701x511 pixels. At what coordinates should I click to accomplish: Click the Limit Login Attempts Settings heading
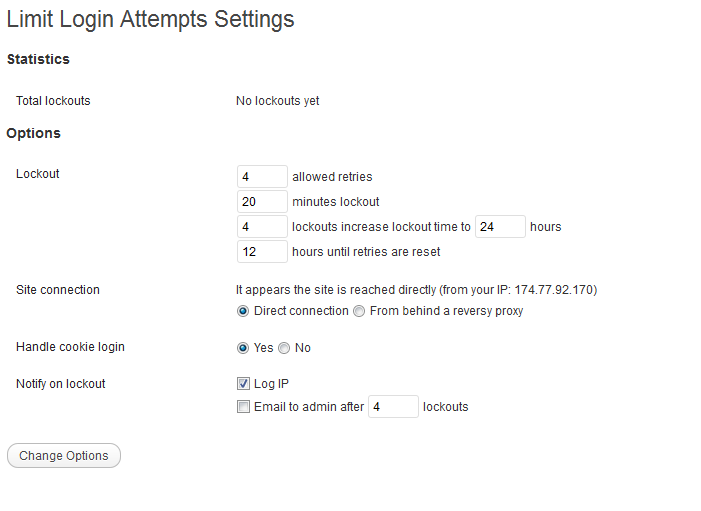pyautogui.click(x=150, y=19)
